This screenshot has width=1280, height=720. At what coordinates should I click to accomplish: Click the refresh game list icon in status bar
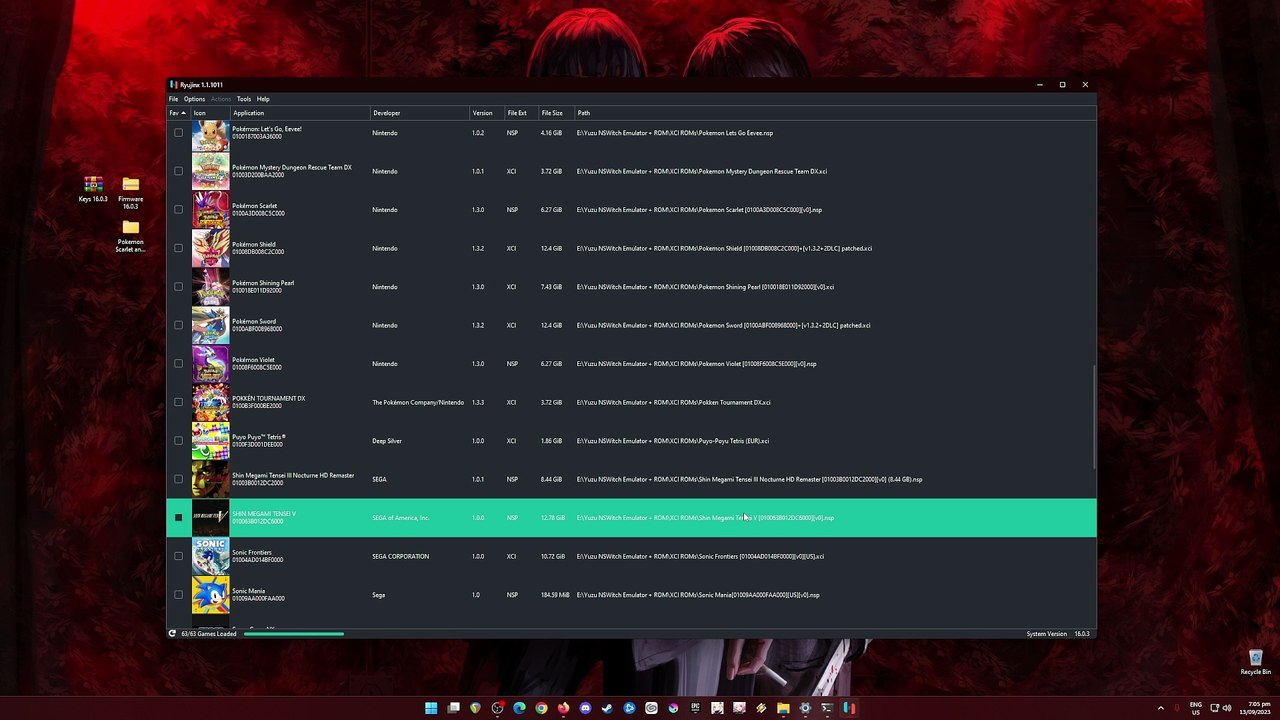click(x=172, y=634)
